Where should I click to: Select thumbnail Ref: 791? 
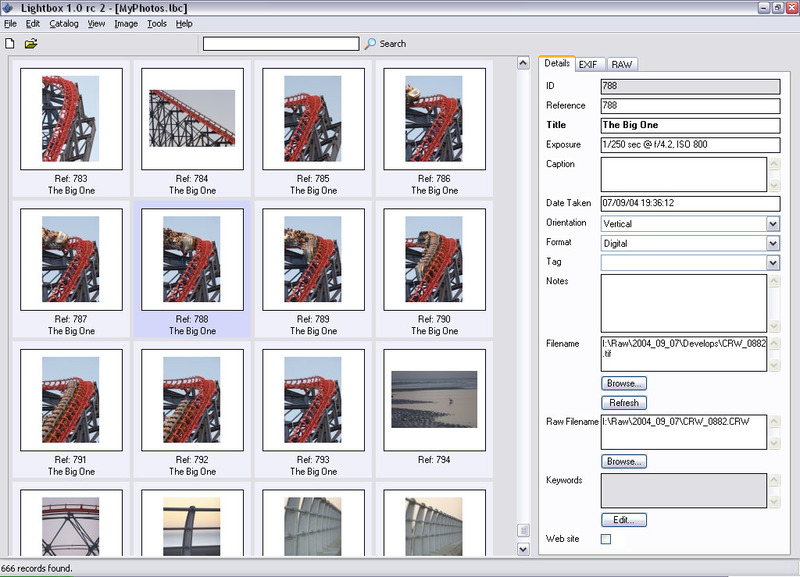tap(71, 400)
